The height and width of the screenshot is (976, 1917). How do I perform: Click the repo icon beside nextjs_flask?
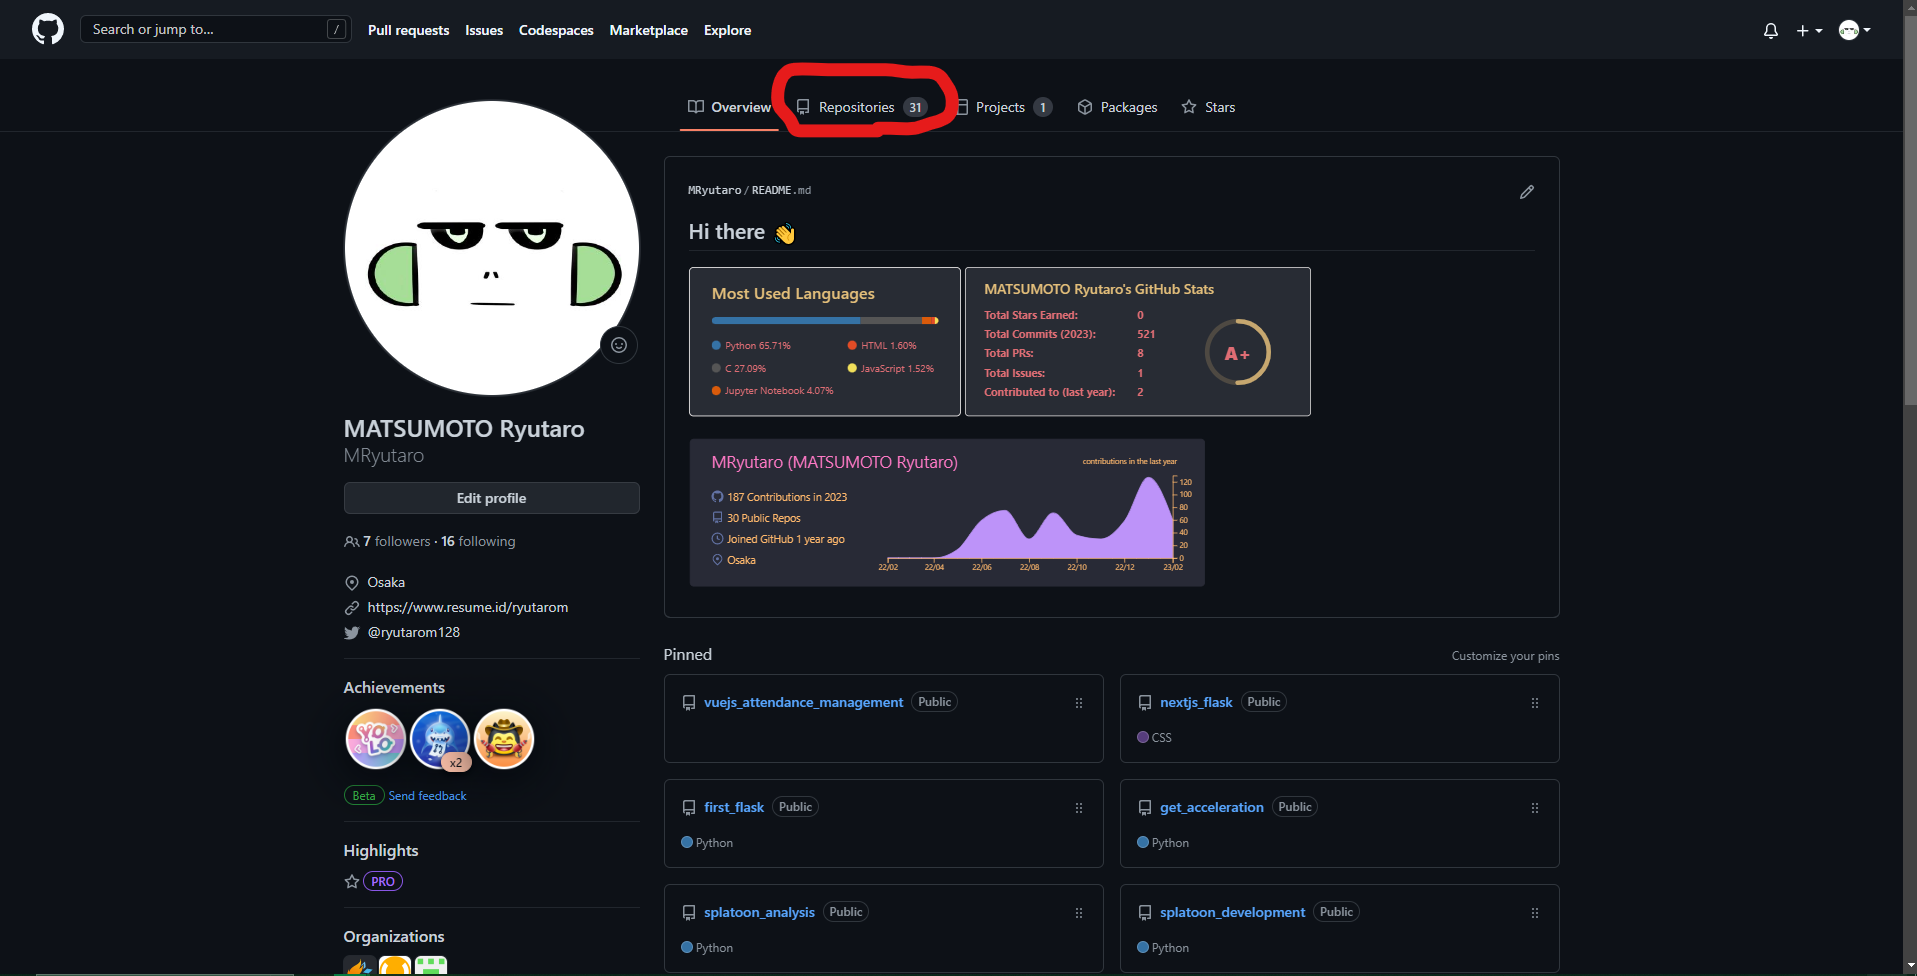click(1145, 703)
